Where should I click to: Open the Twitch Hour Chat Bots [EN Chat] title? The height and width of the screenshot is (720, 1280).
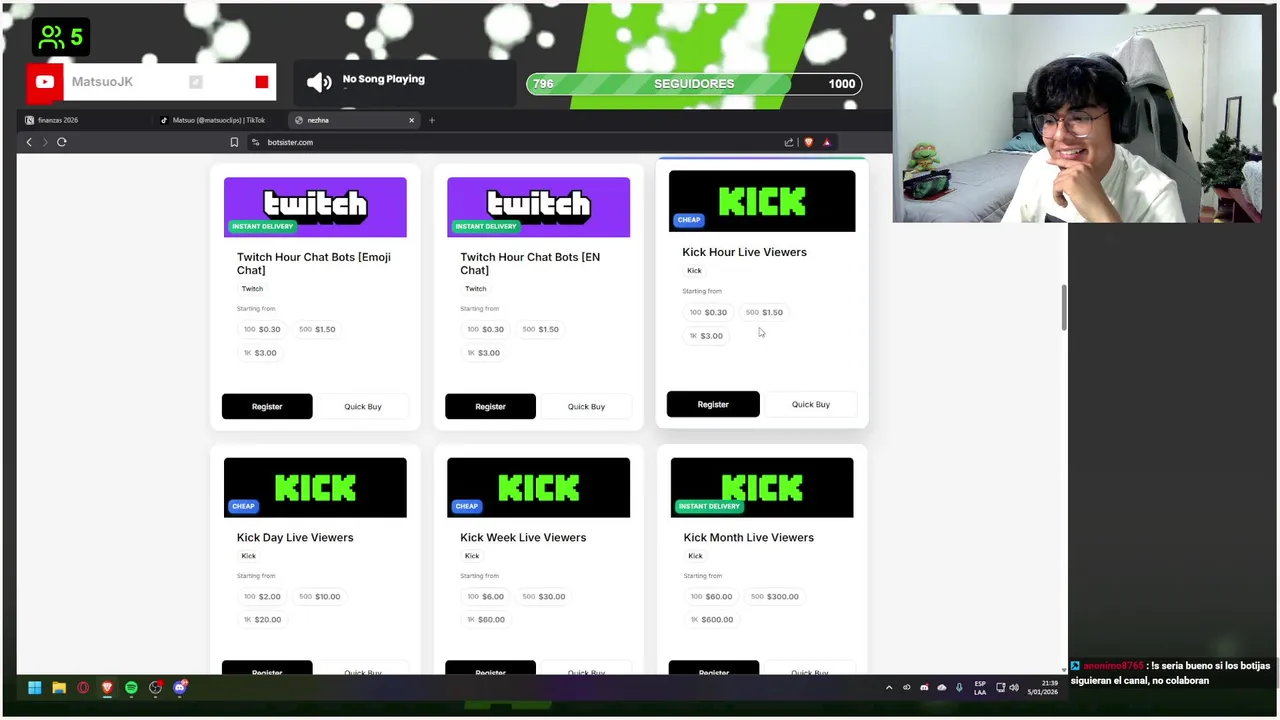coord(530,263)
